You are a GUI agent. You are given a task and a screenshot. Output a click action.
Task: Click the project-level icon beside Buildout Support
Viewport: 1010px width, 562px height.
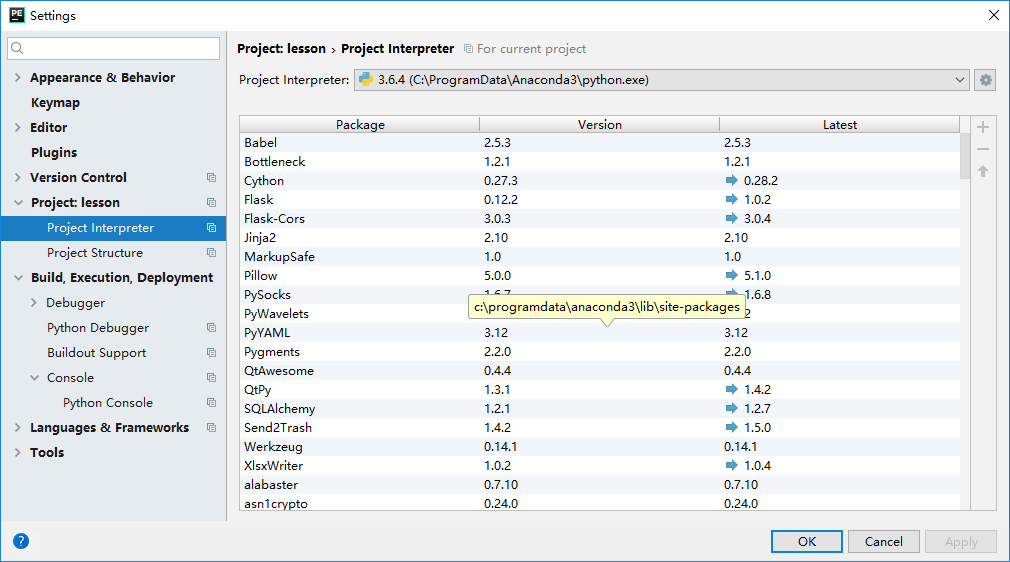[x=211, y=353]
